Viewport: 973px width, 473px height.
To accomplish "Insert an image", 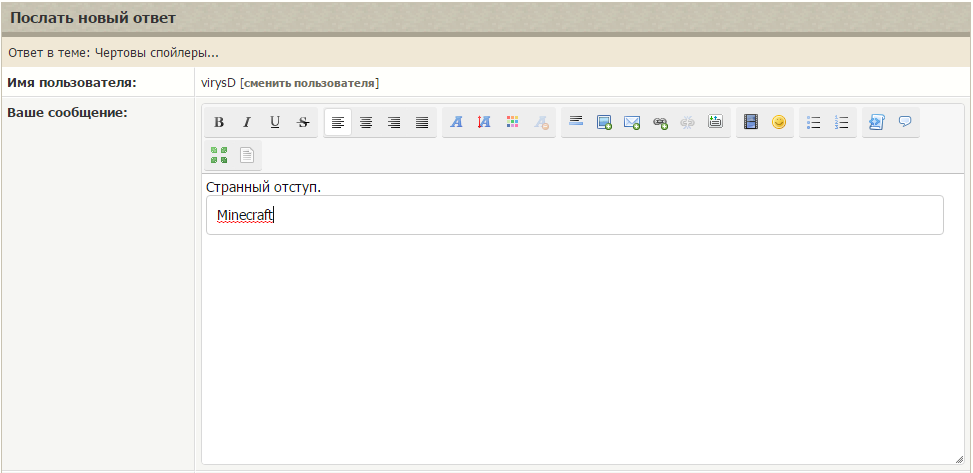I will [604, 122].
